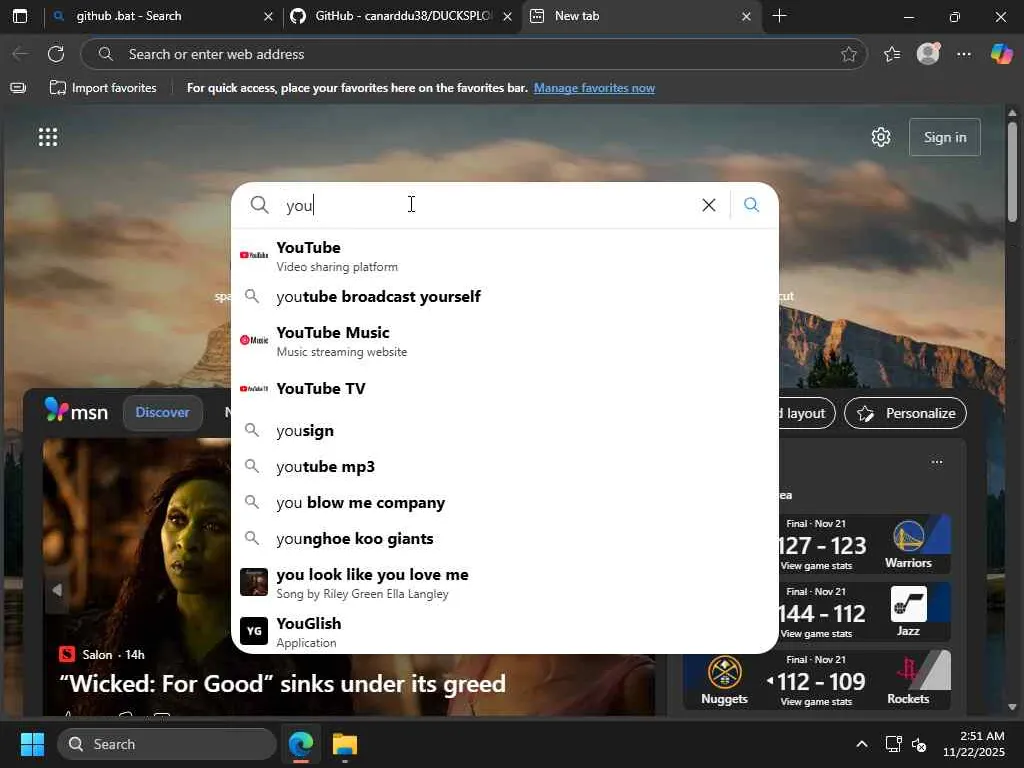
Task: Open the apps grid launcher icon
Action: click(48, 137)
